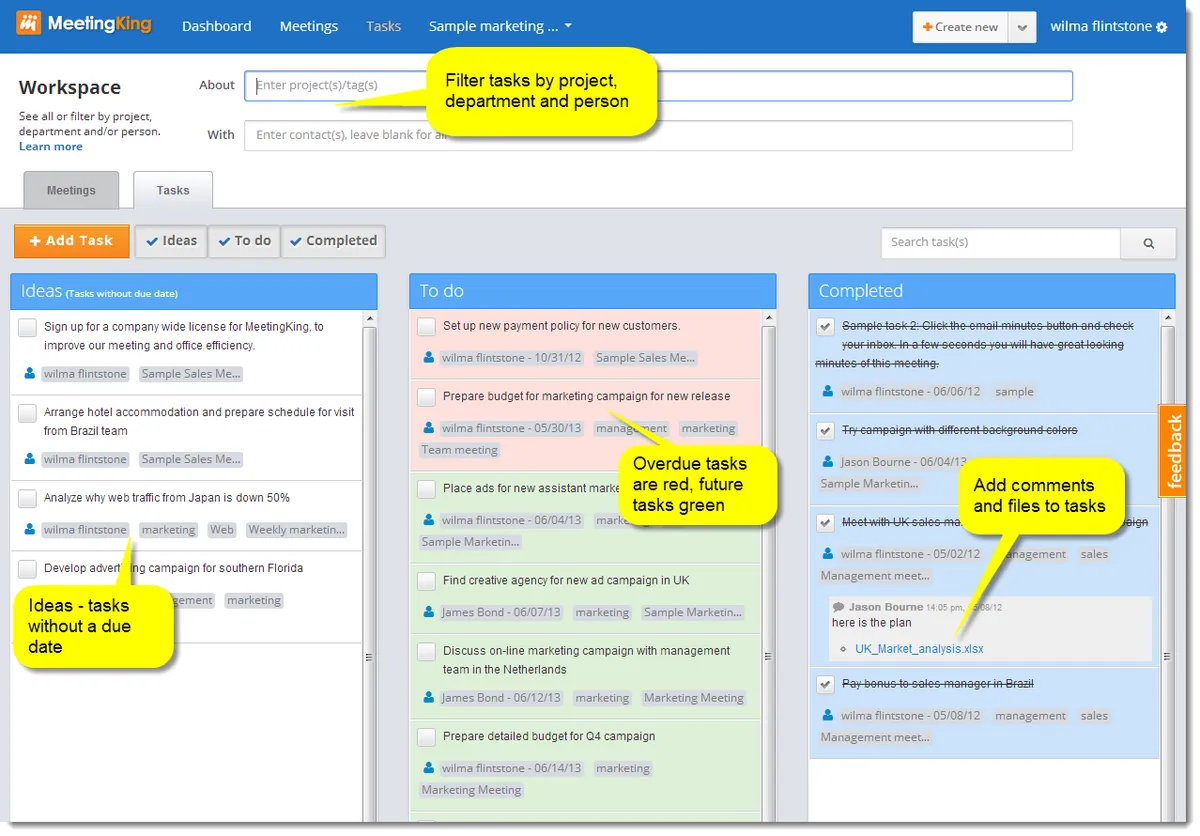This screenshot has width=1200, height=836.
Task: Open the 'Sample marketing ...' workspace dropdown
Action: pyautogui.click(x=500, y=26)
